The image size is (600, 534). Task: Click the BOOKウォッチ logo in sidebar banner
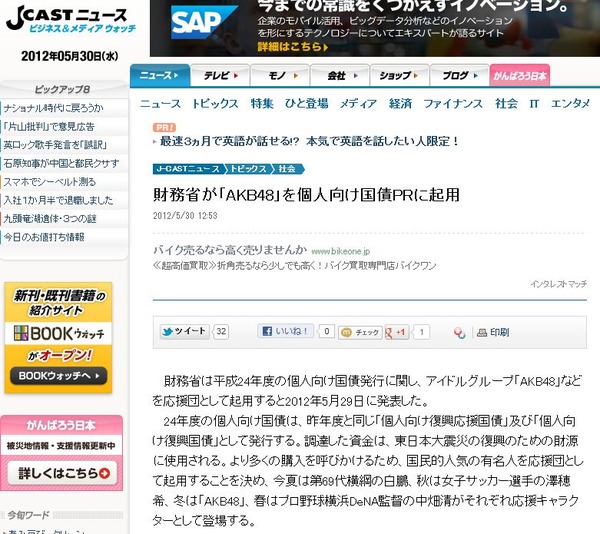[59, 333]
